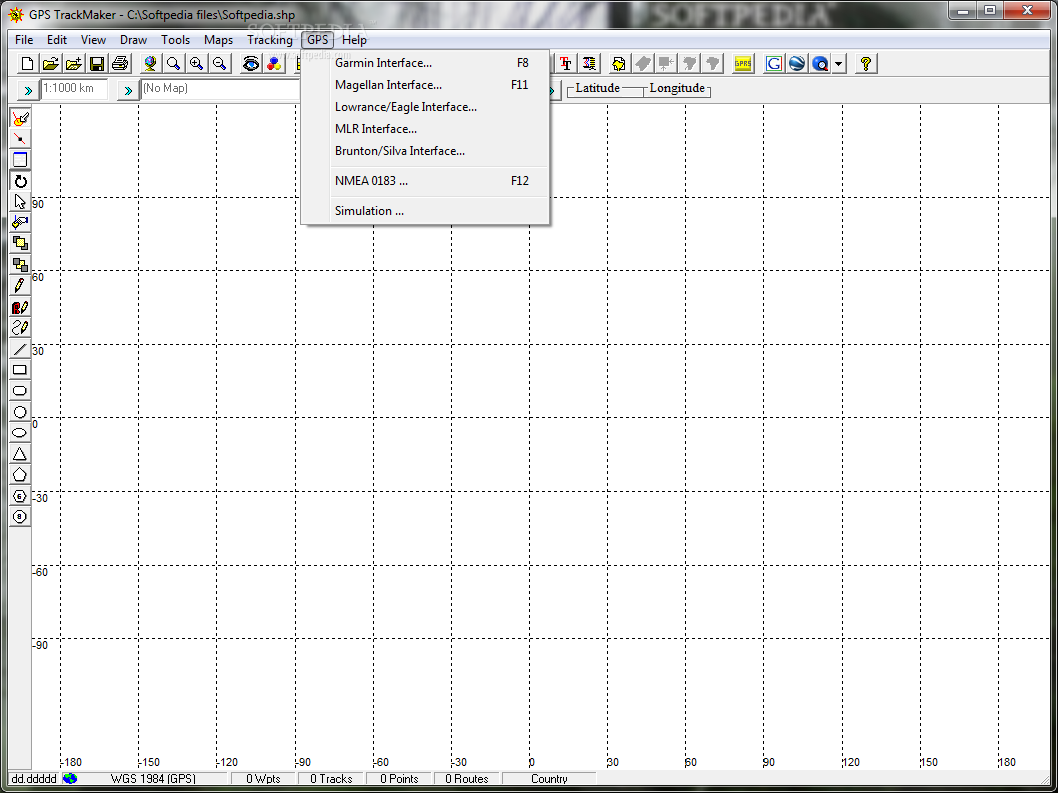Open file using the open folder icon
This screenshot has height=793, width=1058.
(x=50, y=63)
